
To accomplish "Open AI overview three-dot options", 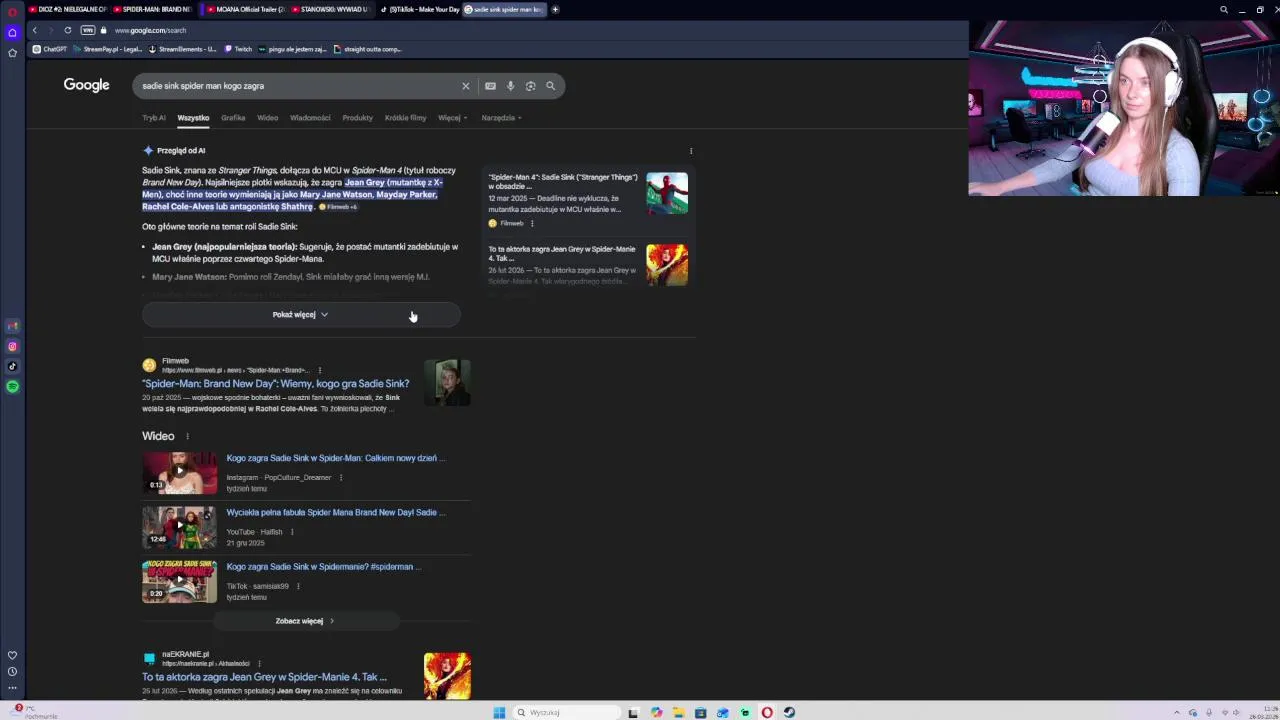I will 691,151.
